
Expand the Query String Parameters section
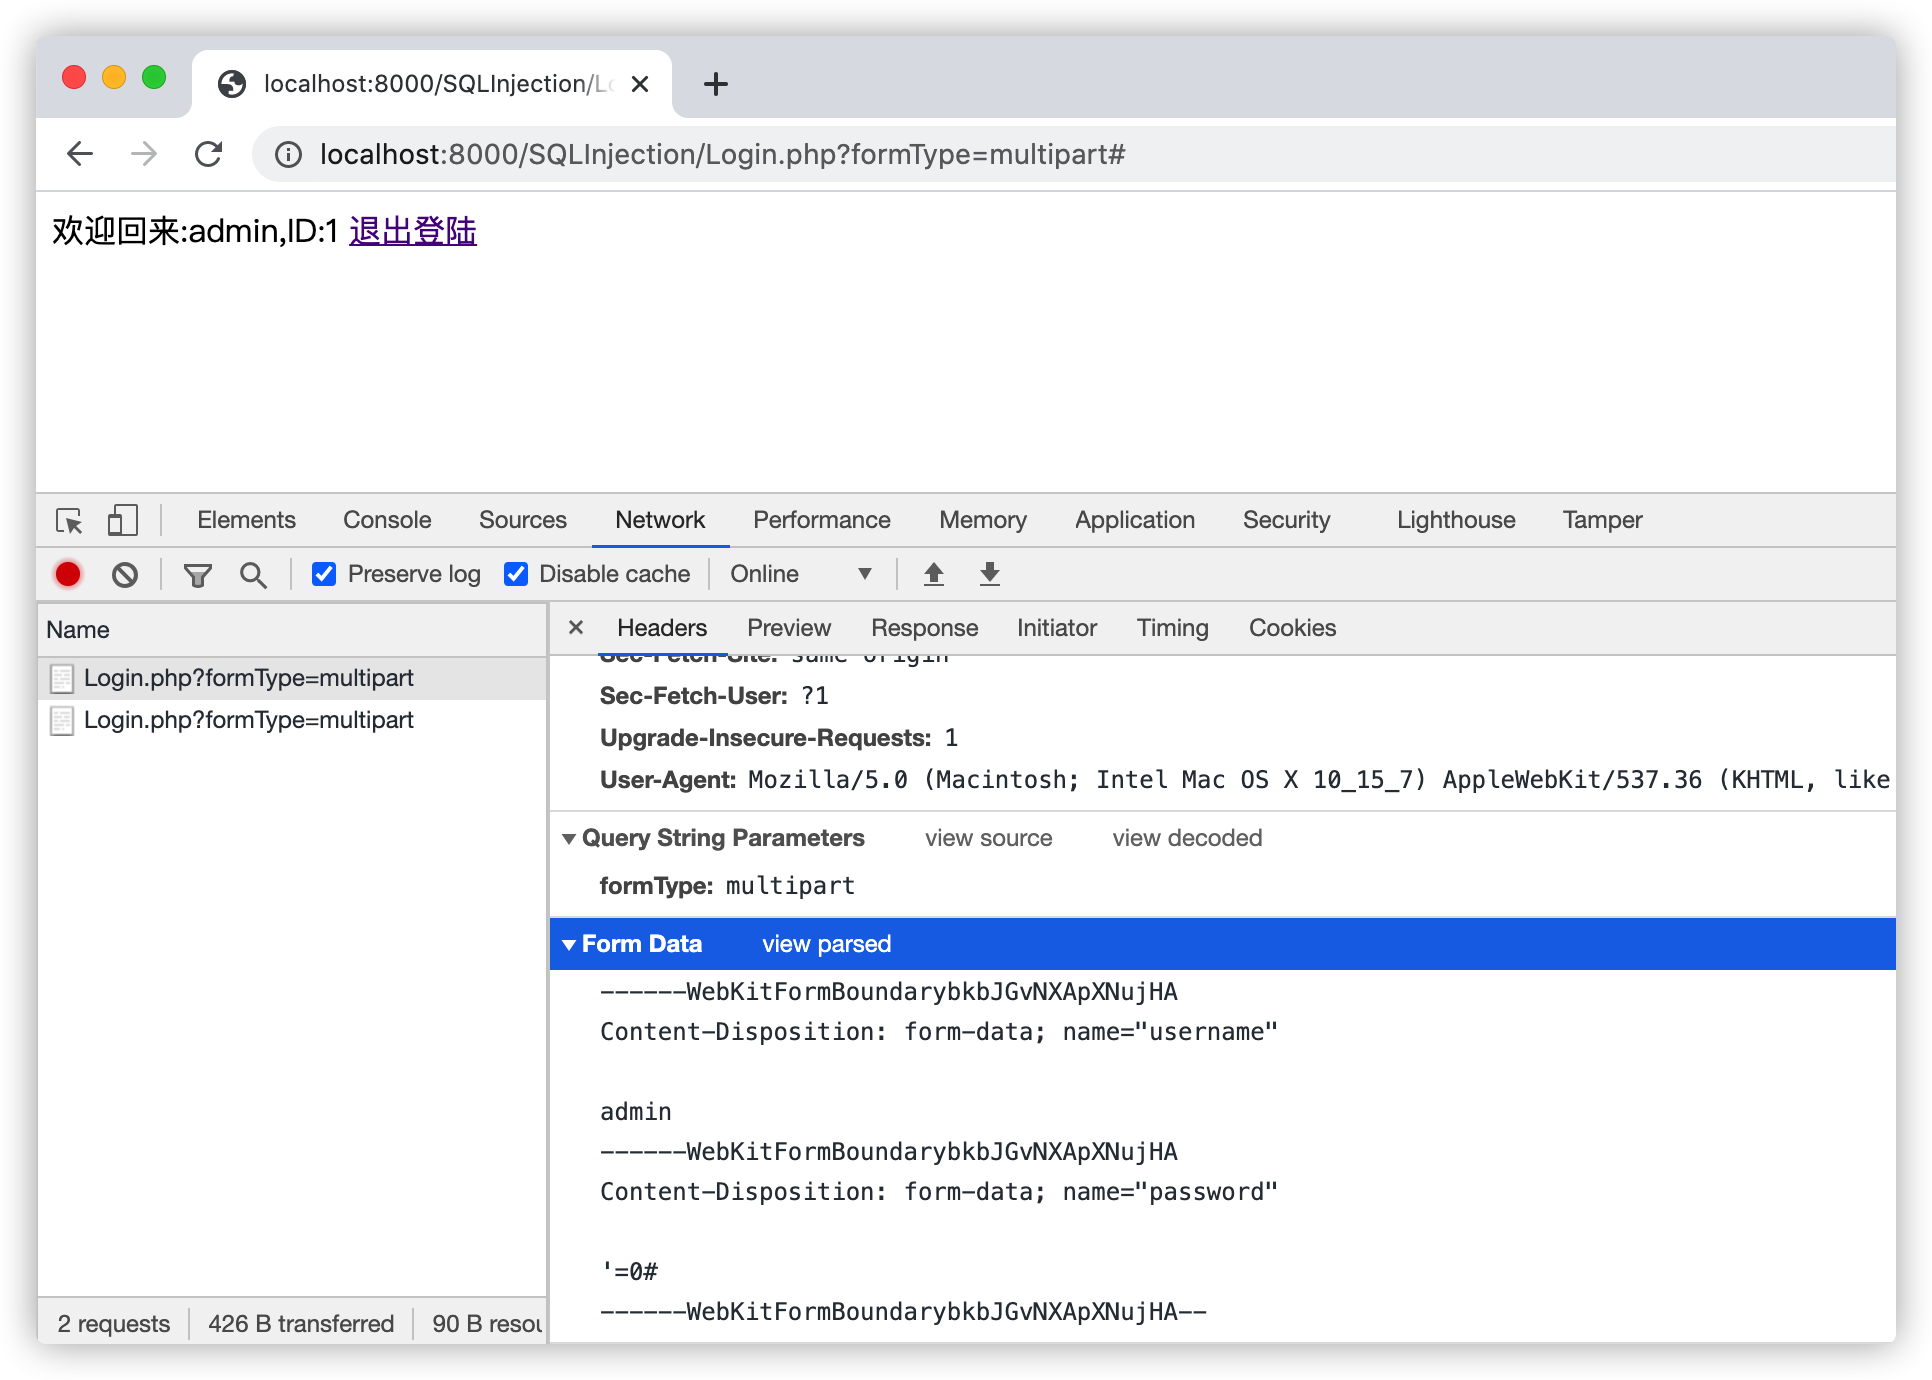[x=572, y=836]
